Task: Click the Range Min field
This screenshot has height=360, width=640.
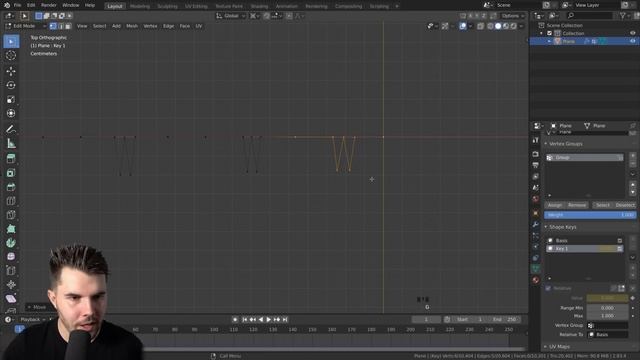Action: tap(607, 308)
